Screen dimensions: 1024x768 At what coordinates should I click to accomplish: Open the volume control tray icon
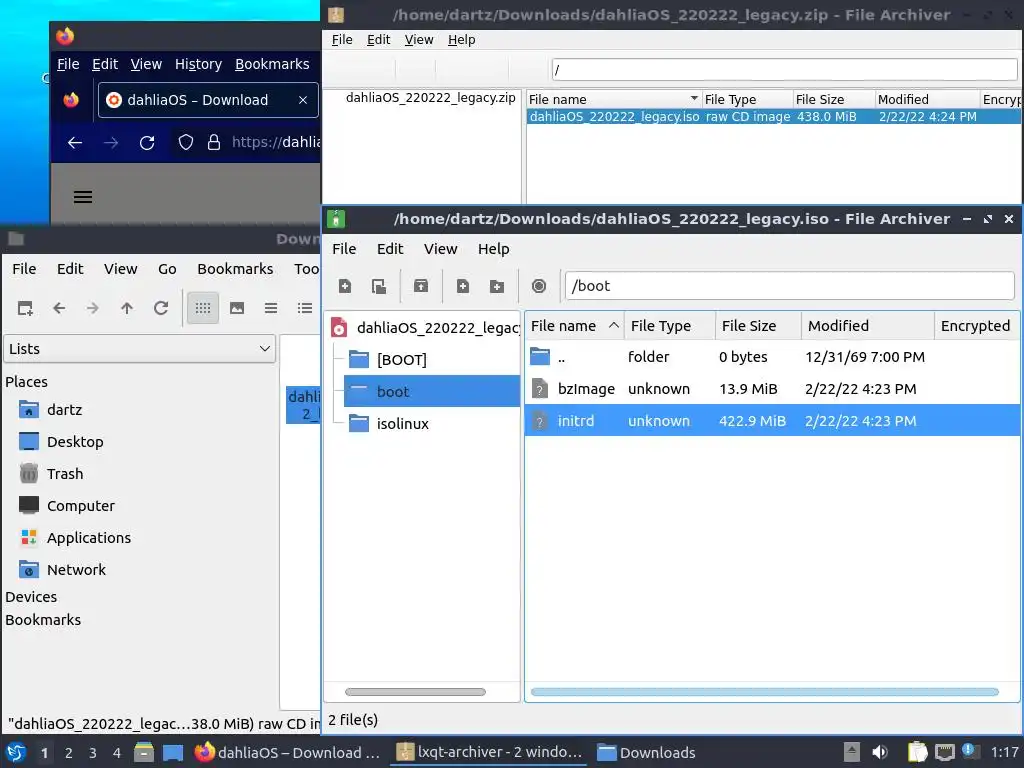point(880,752)
